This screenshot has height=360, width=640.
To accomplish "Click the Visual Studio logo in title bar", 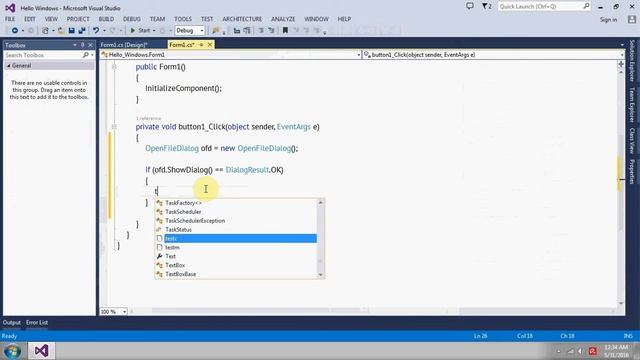I will 10,8.
